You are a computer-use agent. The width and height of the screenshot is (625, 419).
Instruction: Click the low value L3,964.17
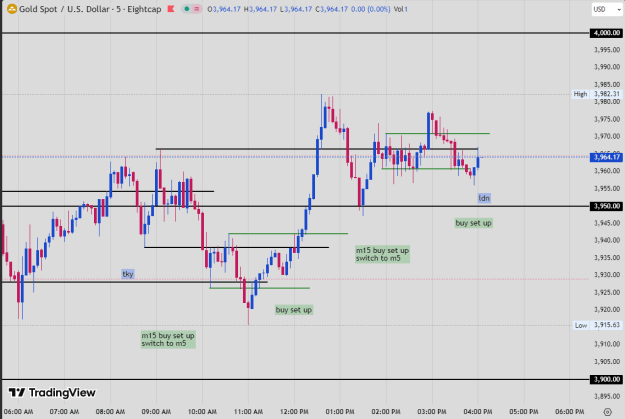[x=296, y=9]
